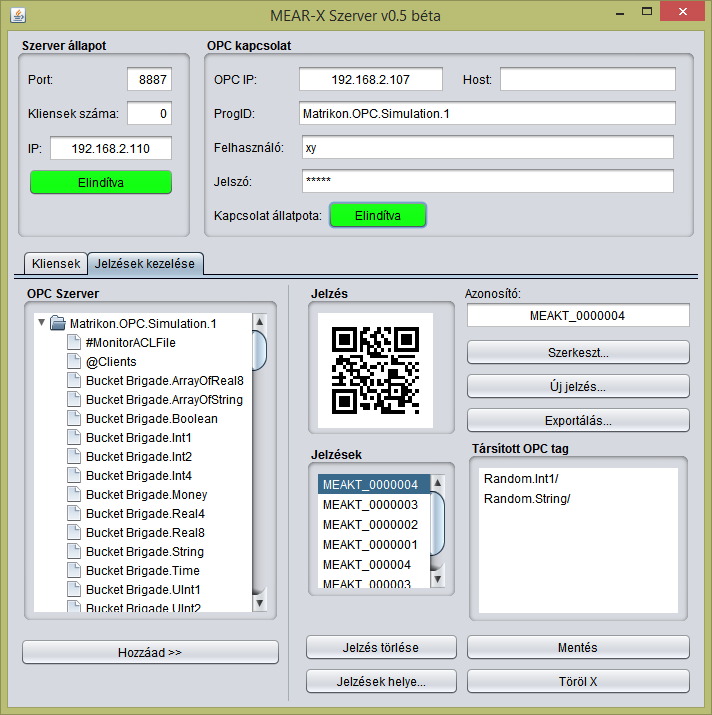Click the Jelszó password field
The width and height of the screenshot is (712, 715).
click(488, 181)
